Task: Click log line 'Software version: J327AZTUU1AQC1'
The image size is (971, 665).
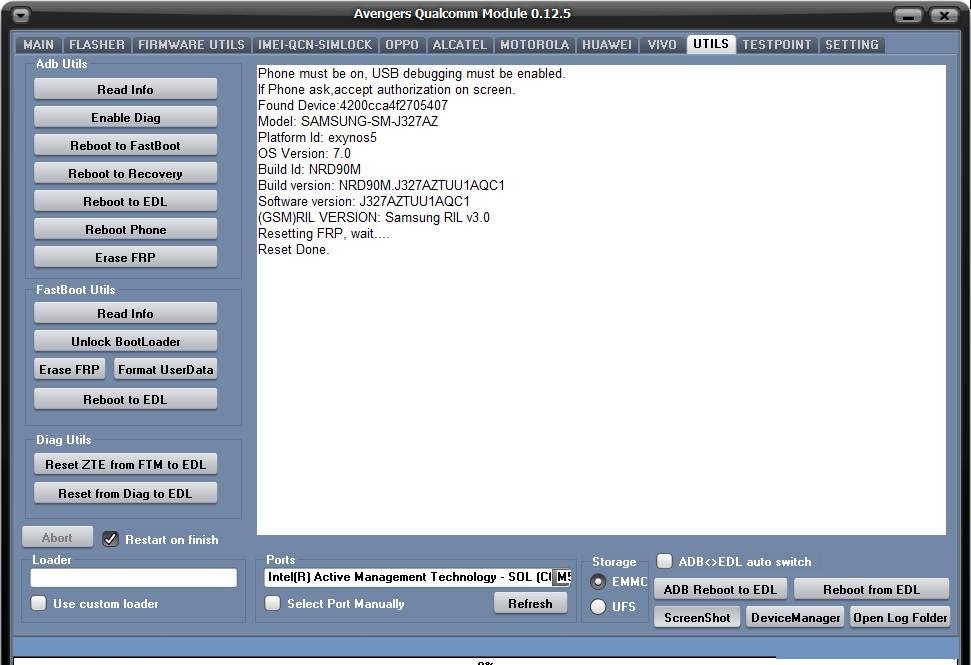Action: [364, 202]
